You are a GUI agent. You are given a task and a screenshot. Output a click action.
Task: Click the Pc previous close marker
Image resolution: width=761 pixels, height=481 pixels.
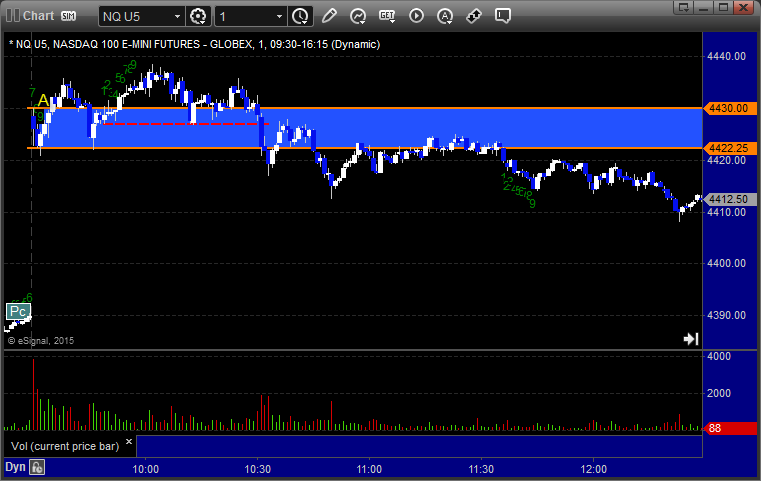click(18, 311)
